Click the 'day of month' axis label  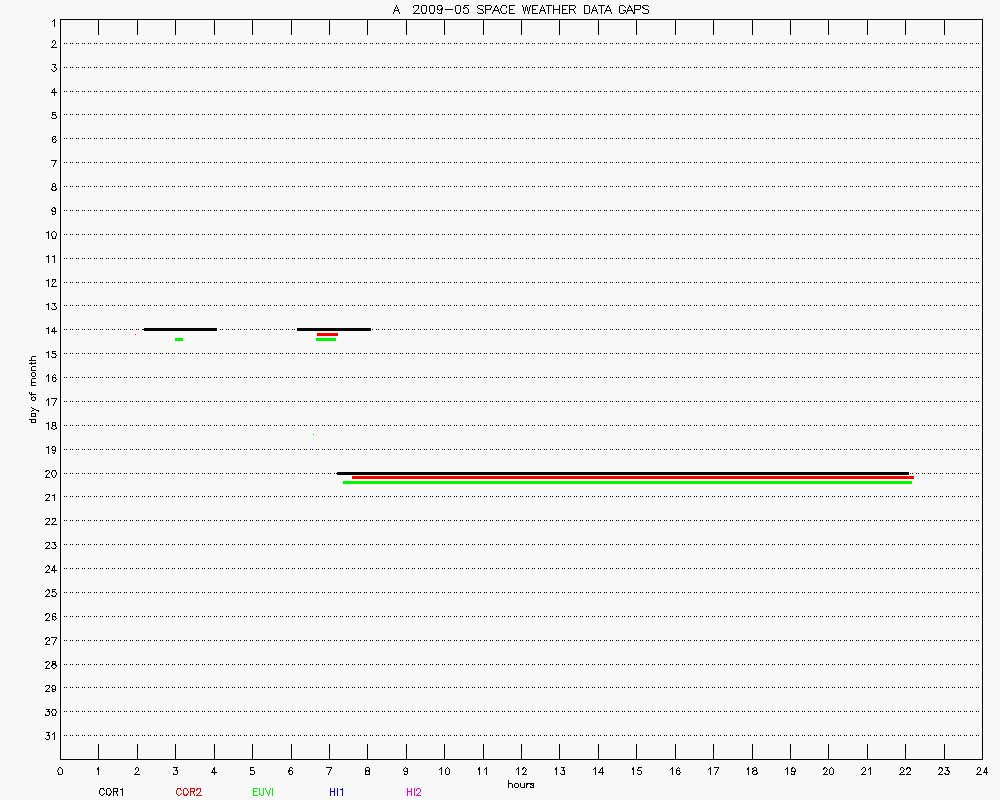(x=34, y=388)
